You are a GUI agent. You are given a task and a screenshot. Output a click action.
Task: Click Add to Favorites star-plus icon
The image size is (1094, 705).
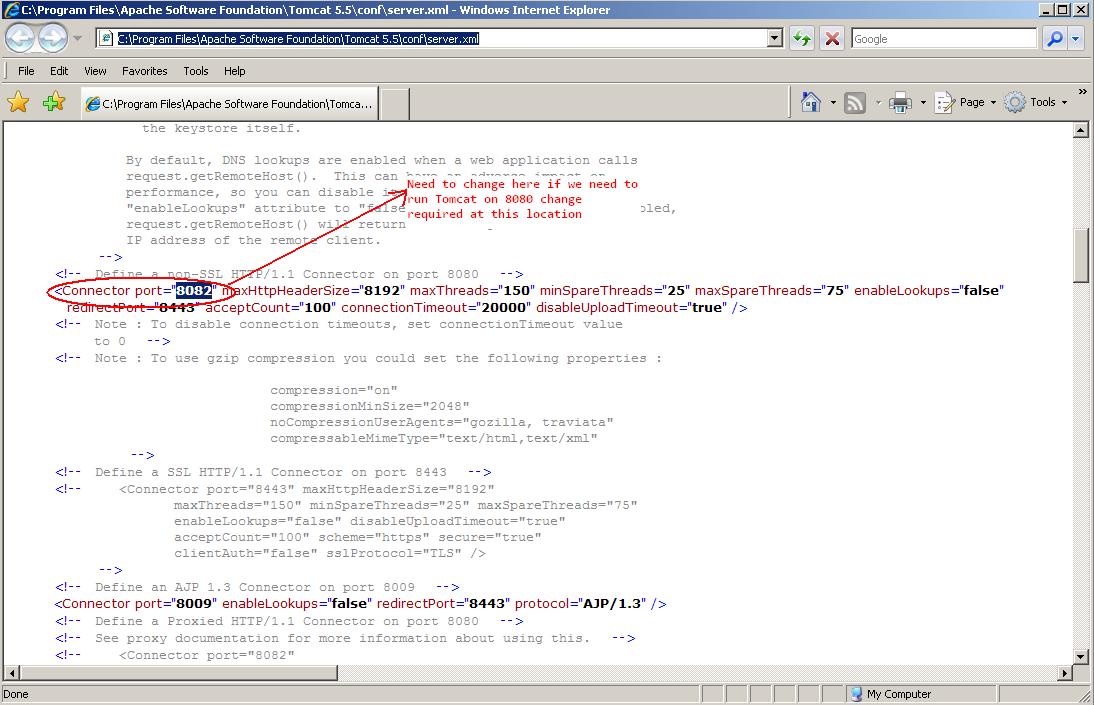click(x=54, y=103)
